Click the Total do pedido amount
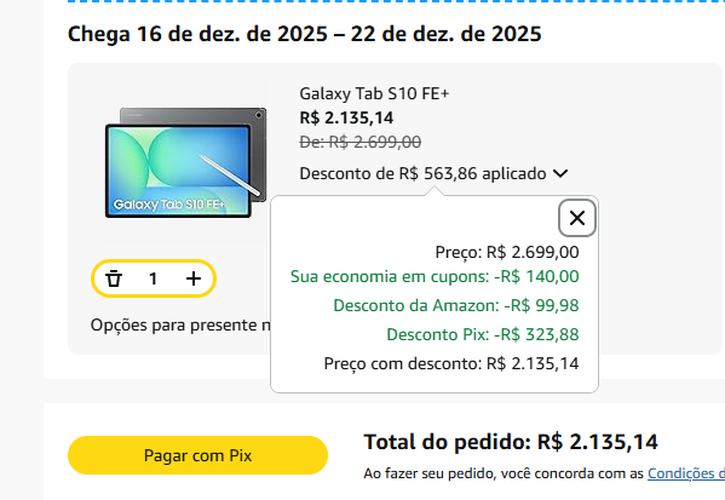This screenshot has height=500, width=725. click(x=597, y=442)
